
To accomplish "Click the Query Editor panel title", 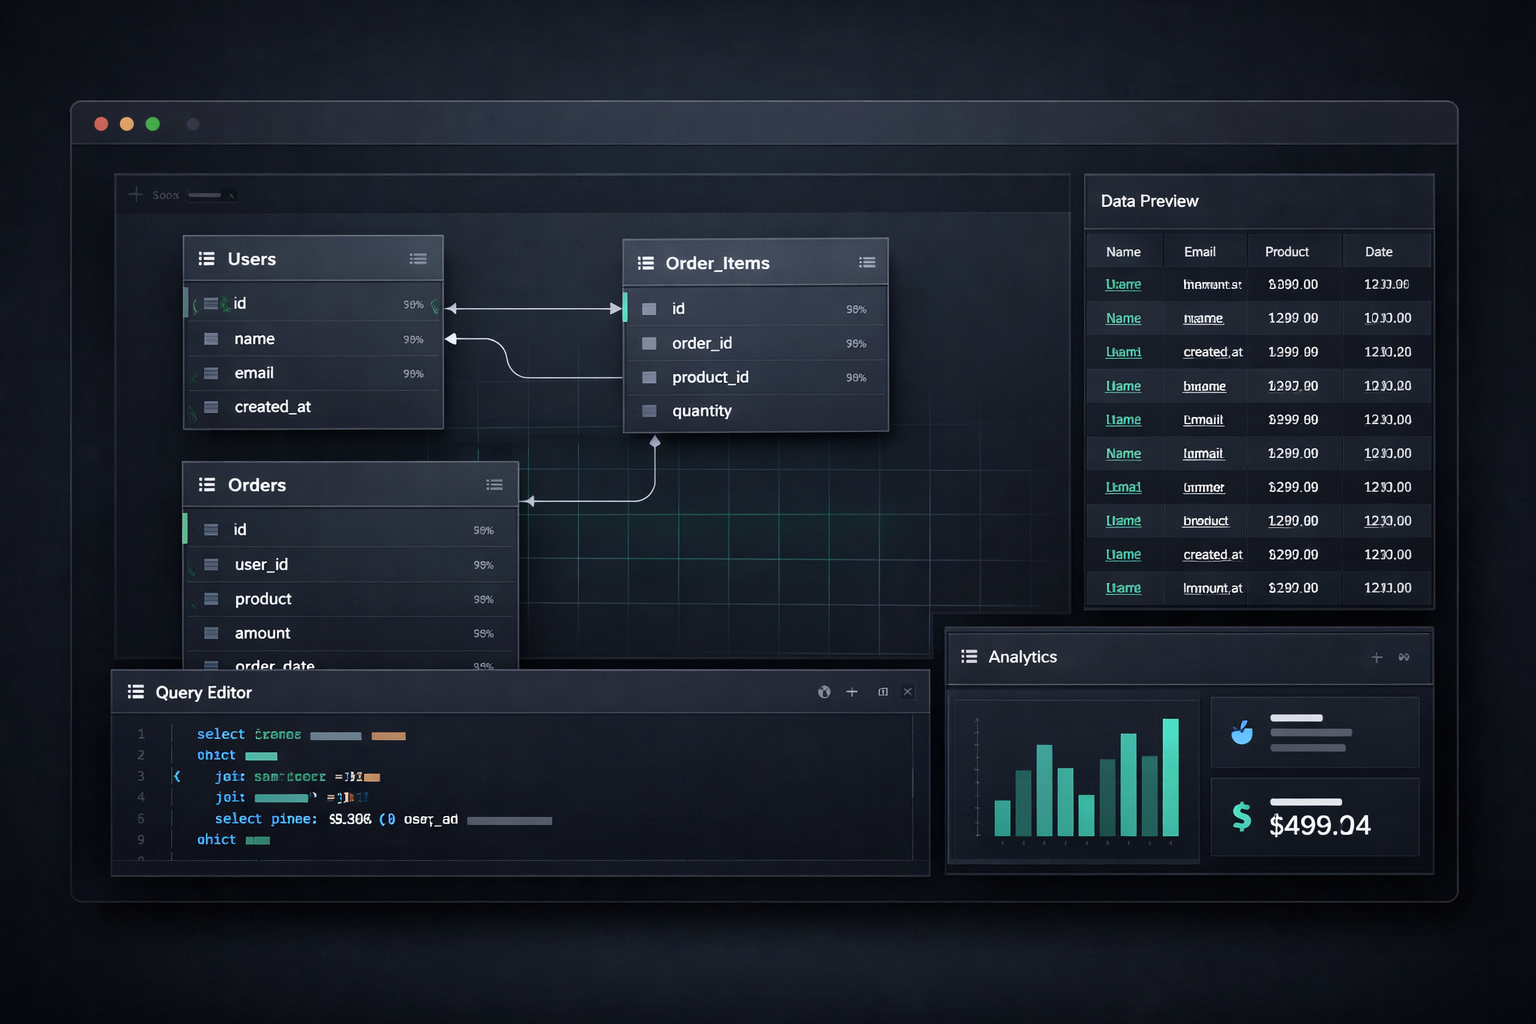I will point(203,692).
